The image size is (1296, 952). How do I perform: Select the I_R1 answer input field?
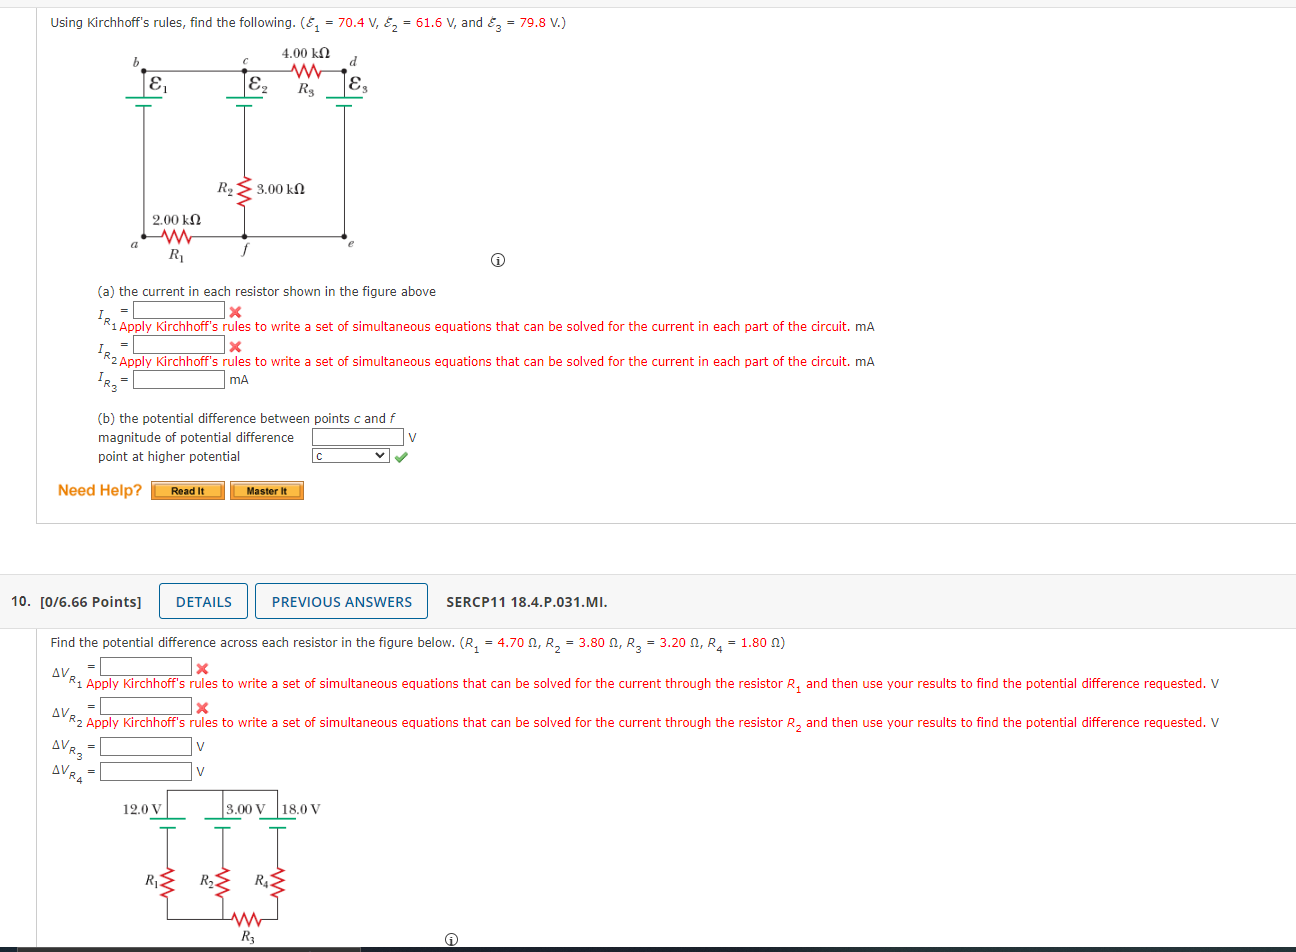click(x=178, y=309)
